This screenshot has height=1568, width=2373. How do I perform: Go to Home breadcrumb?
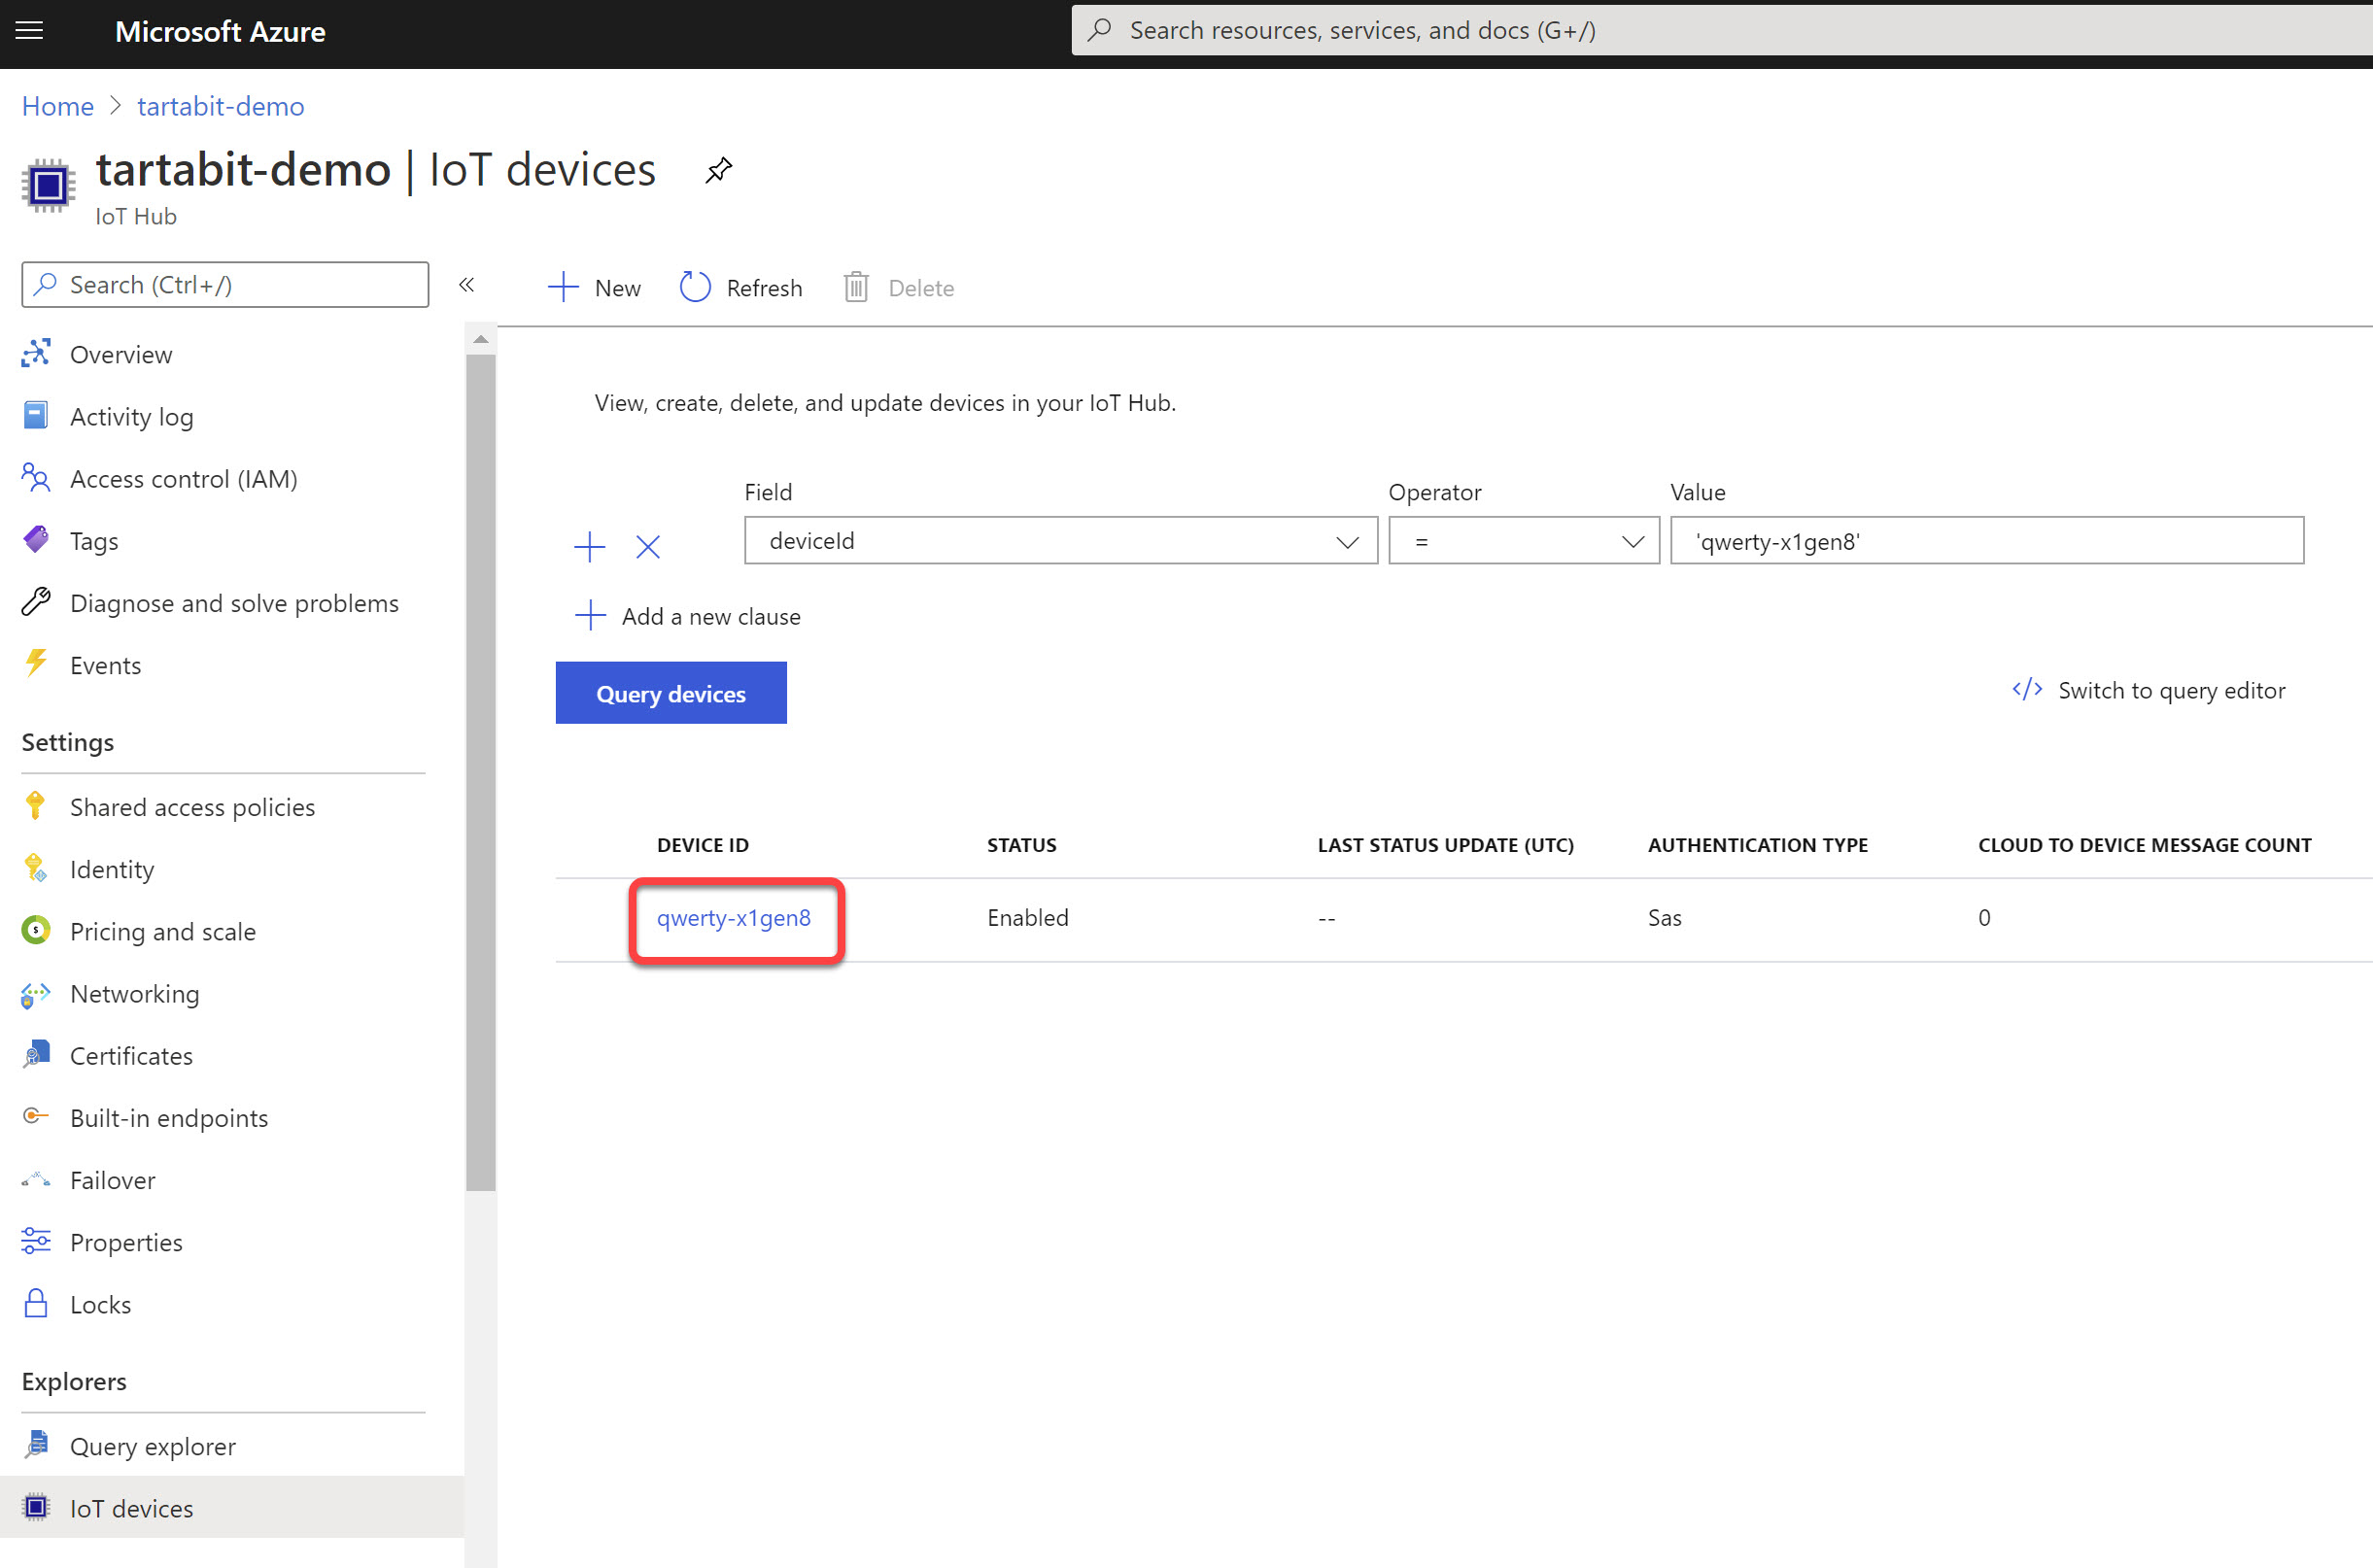58,106
